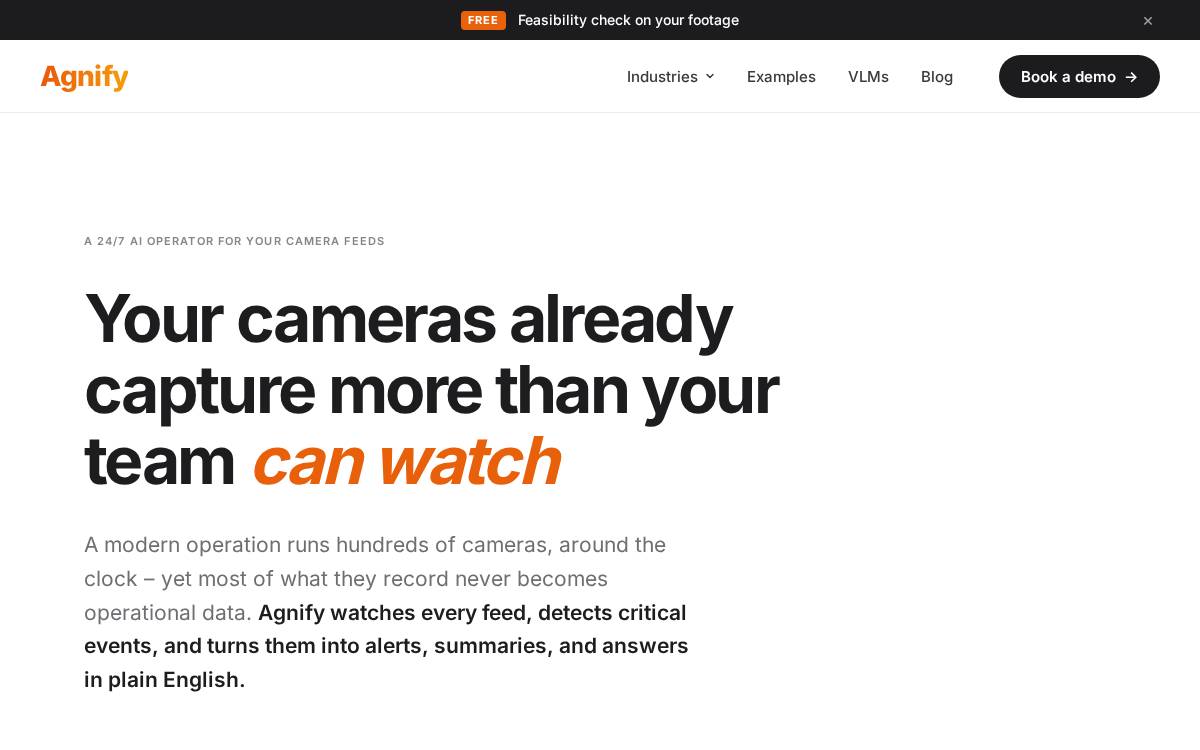The image size is (1200, 750).
Task: Expand the Industries dropdown menu
Action: coord(671,77)
